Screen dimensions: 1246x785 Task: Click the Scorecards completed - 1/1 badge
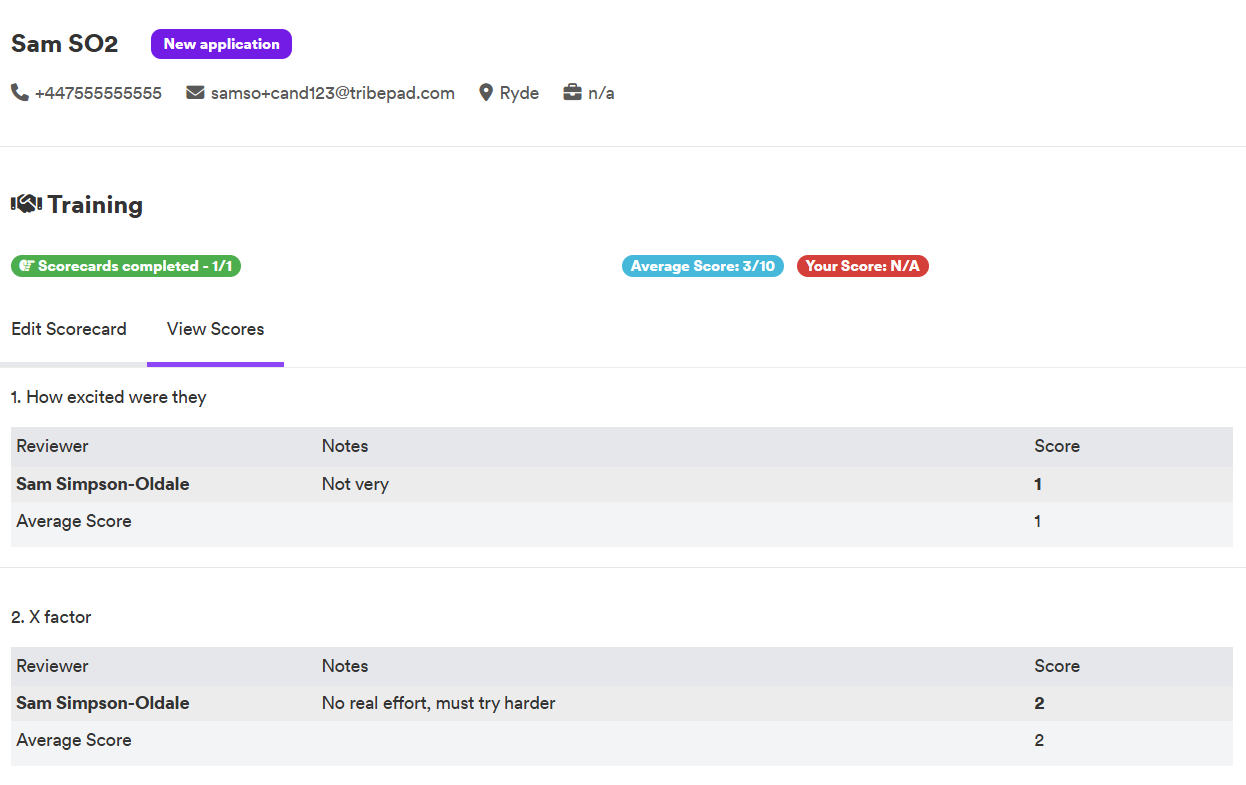[126, 266]
